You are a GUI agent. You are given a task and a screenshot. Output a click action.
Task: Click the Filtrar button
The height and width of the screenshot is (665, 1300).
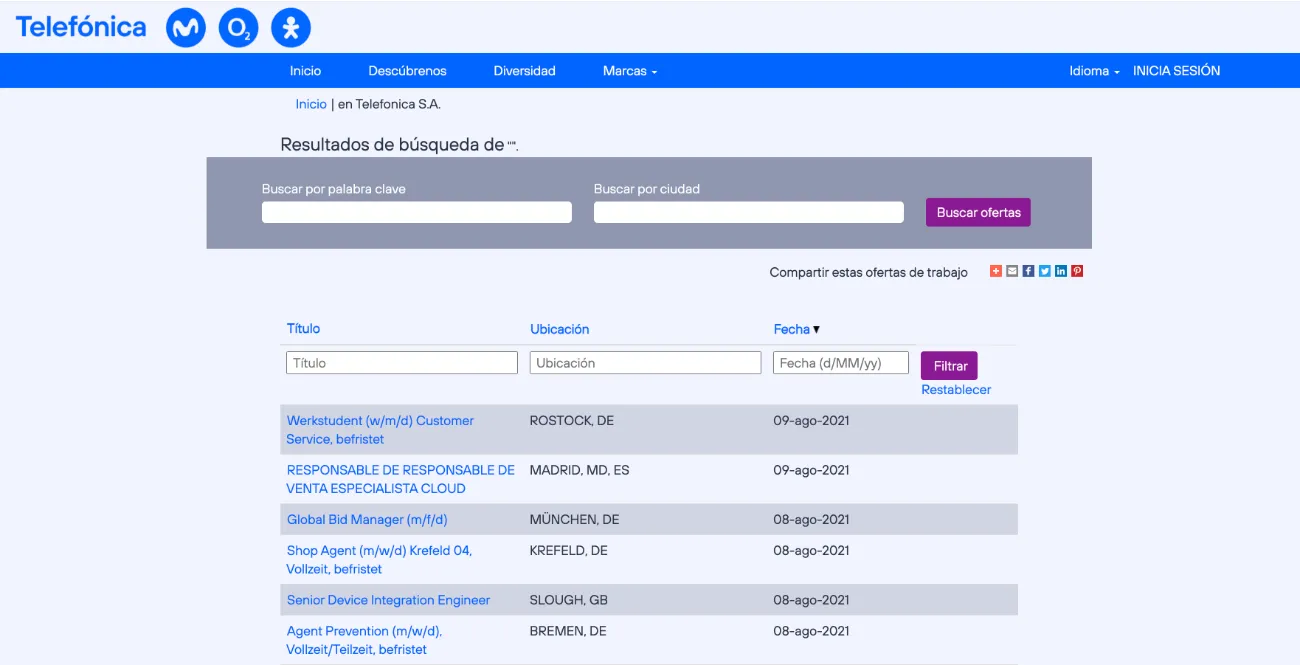tap(949, 366)
